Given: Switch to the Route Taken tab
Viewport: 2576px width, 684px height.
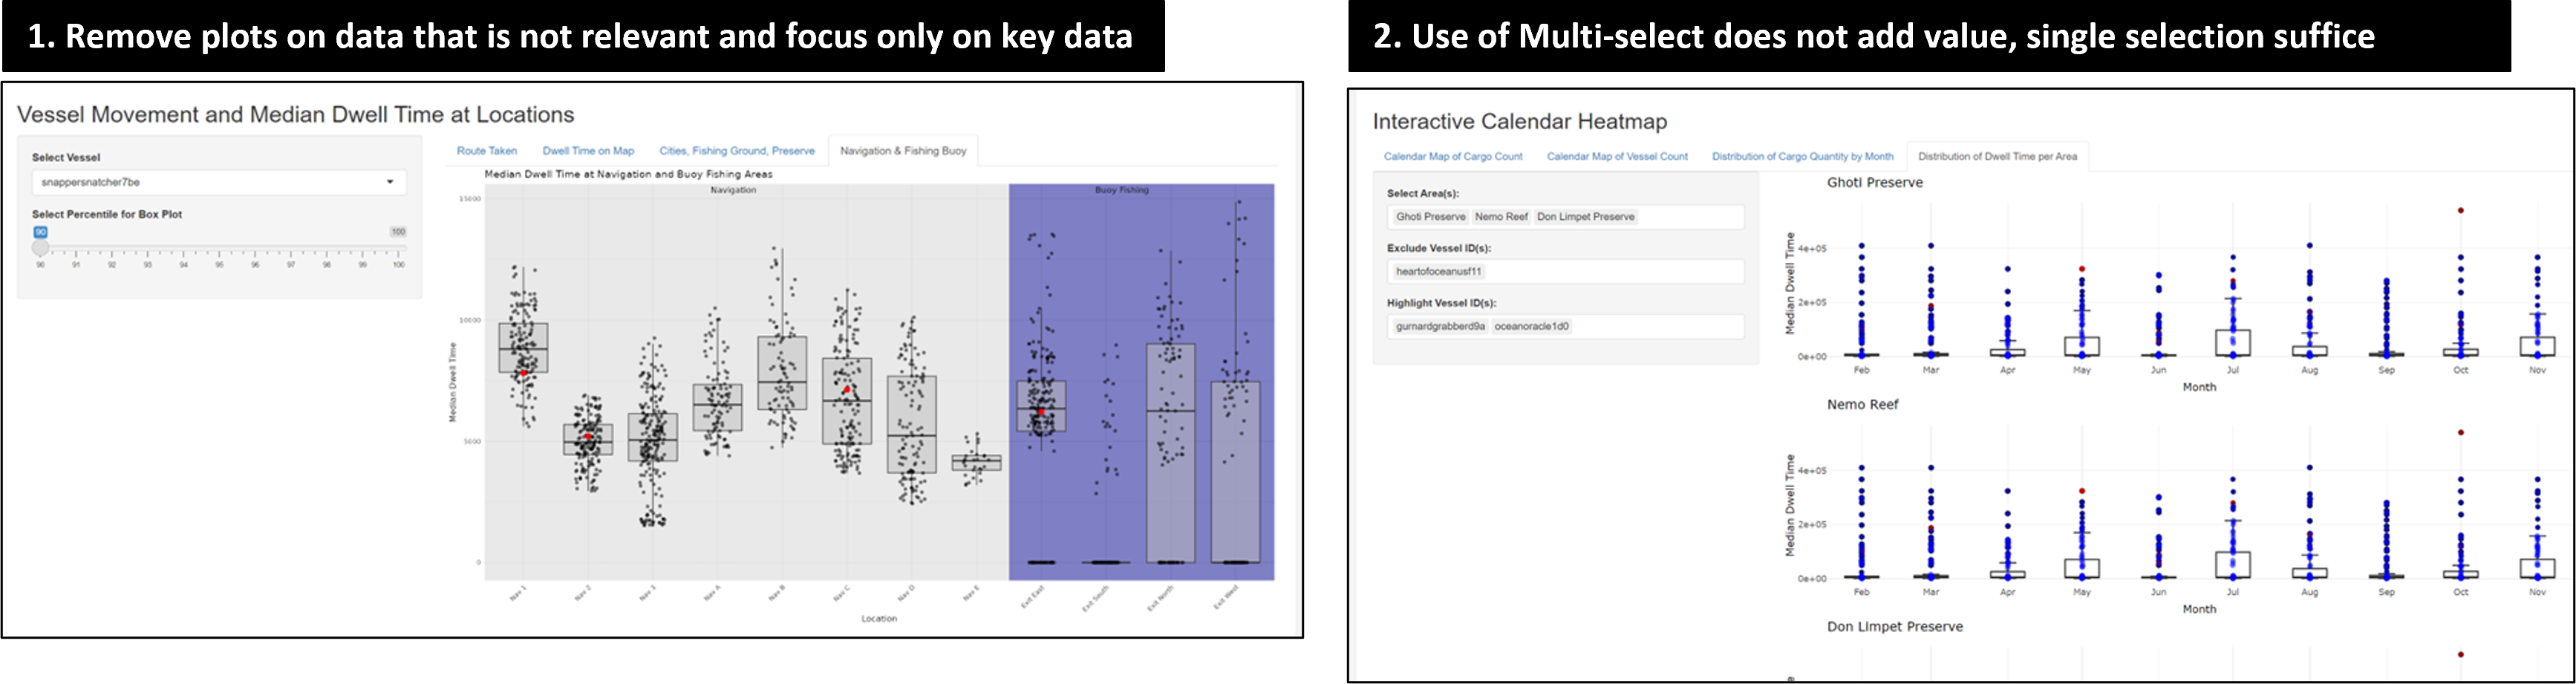Looking at the screenshot, I should pyautogui.click(x=487, y=151).
